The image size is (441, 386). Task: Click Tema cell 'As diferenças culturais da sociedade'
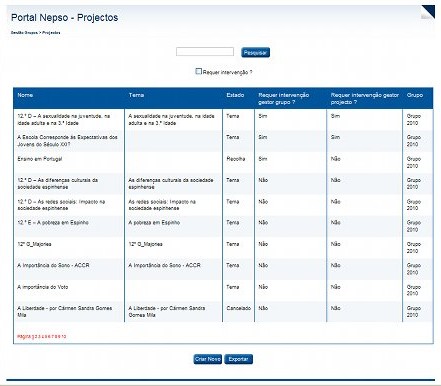click(171, 183)
